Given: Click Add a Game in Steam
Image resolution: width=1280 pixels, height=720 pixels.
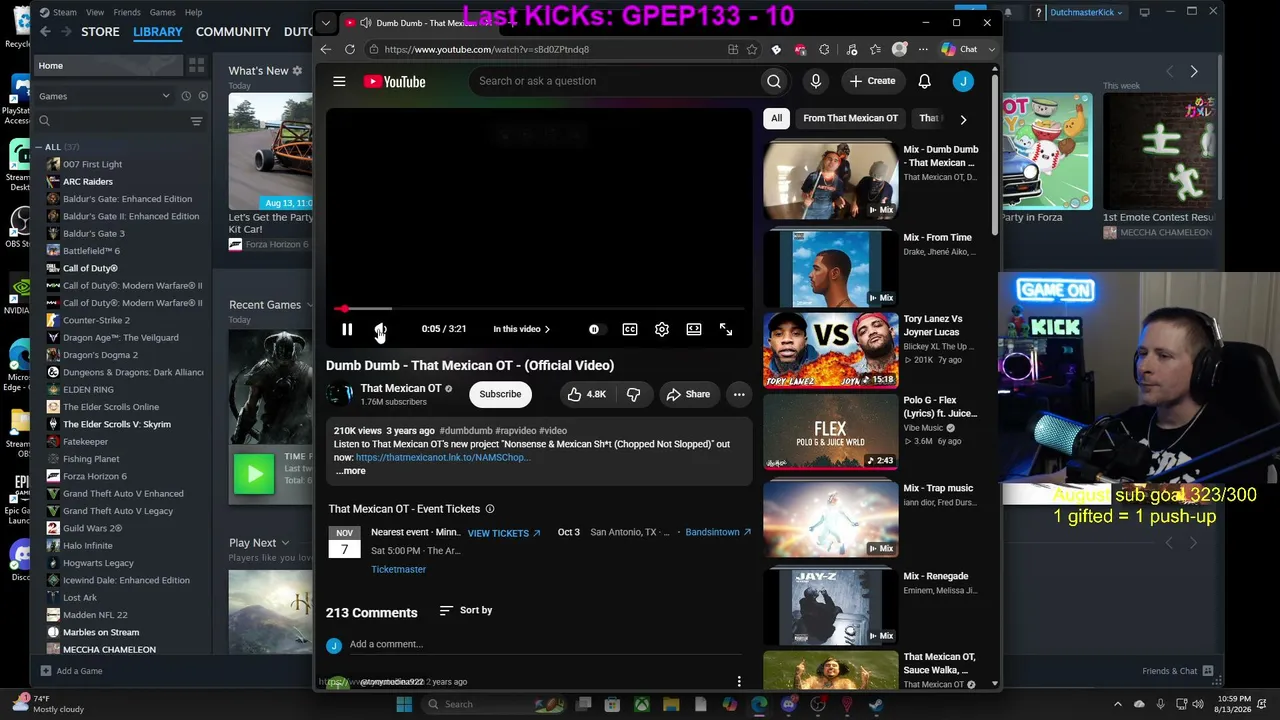Looking at the screenshot, I should 72,671.
